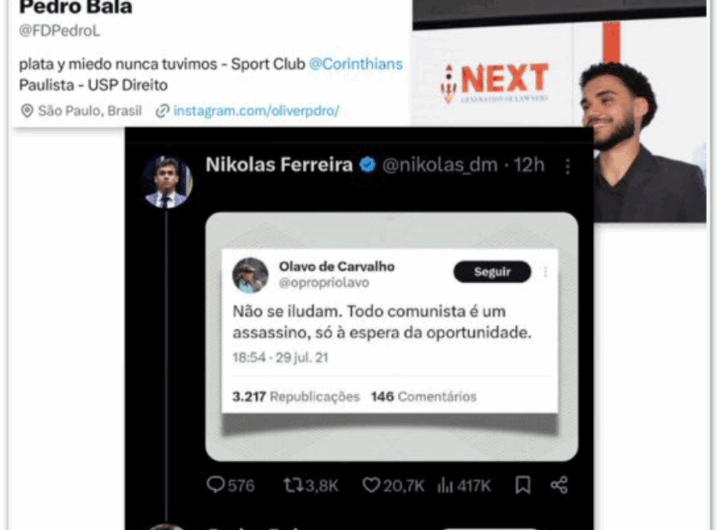Screen dimensions: 720x530
Task: Open the three-dot menu beside Seguir
Action: (x=546, y=272)
